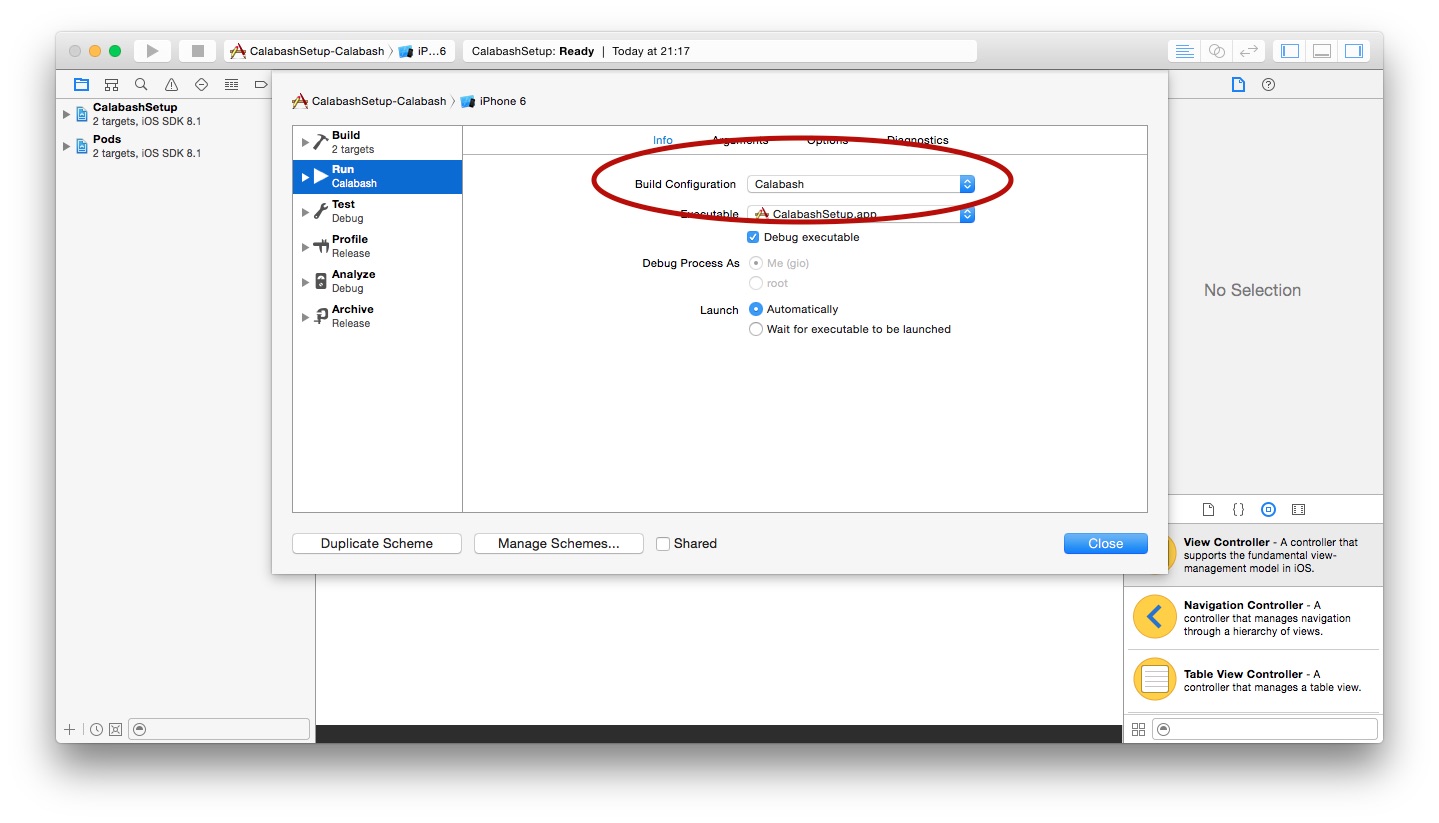Toggle the bottom Debug area
Image resolution: width=1439 pixels, height=823 pixels.
(1322, 51)
